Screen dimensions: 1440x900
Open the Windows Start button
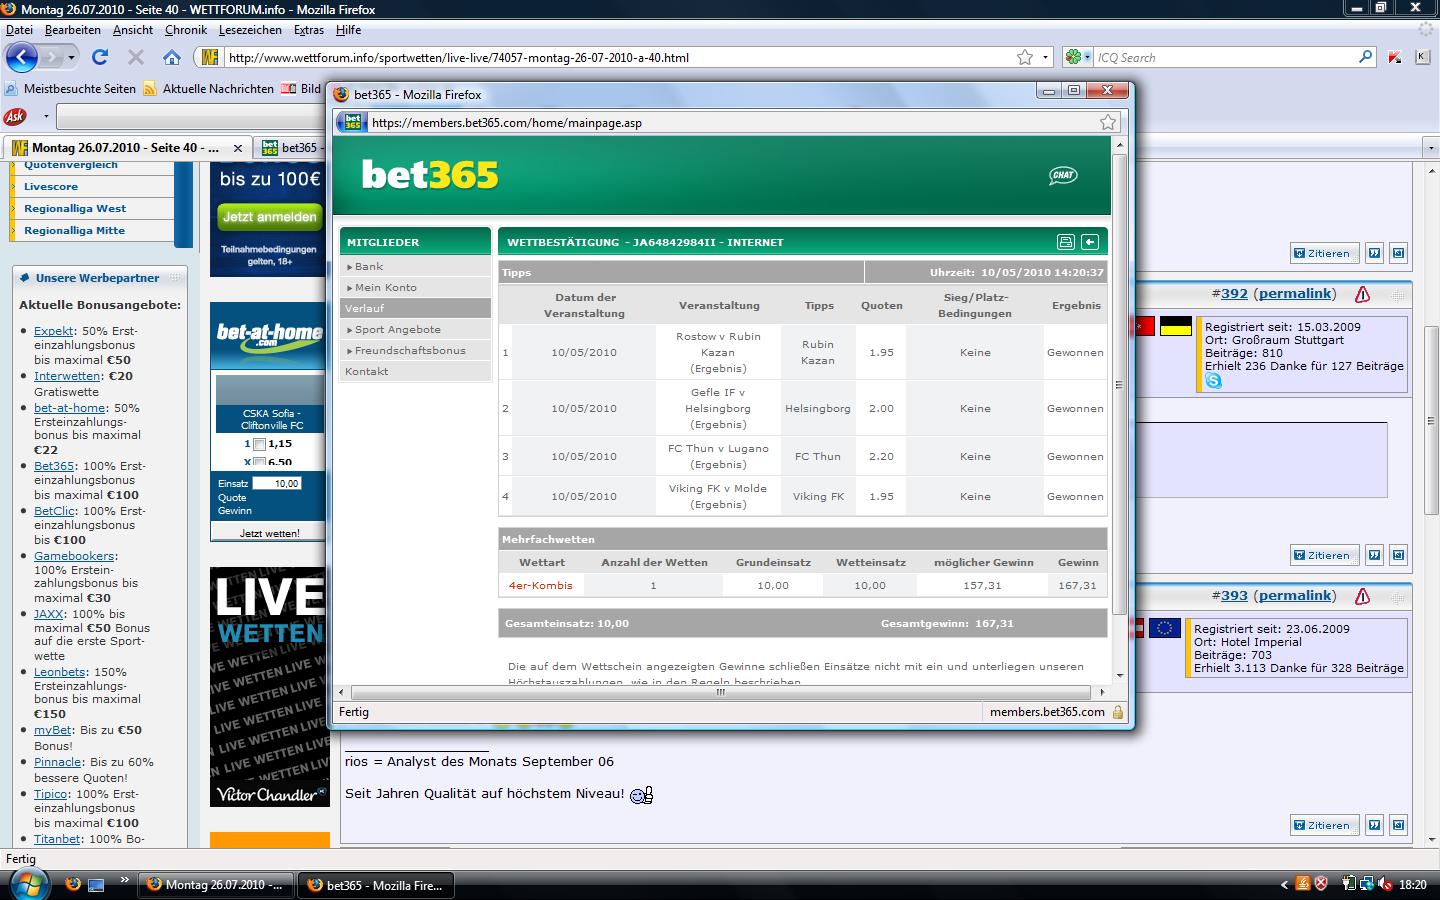tap(27, 884)
